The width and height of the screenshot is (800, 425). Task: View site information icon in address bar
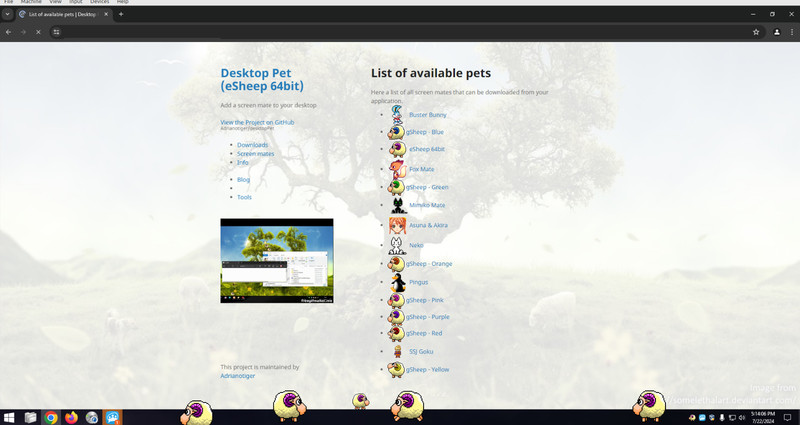click(57, 32)
